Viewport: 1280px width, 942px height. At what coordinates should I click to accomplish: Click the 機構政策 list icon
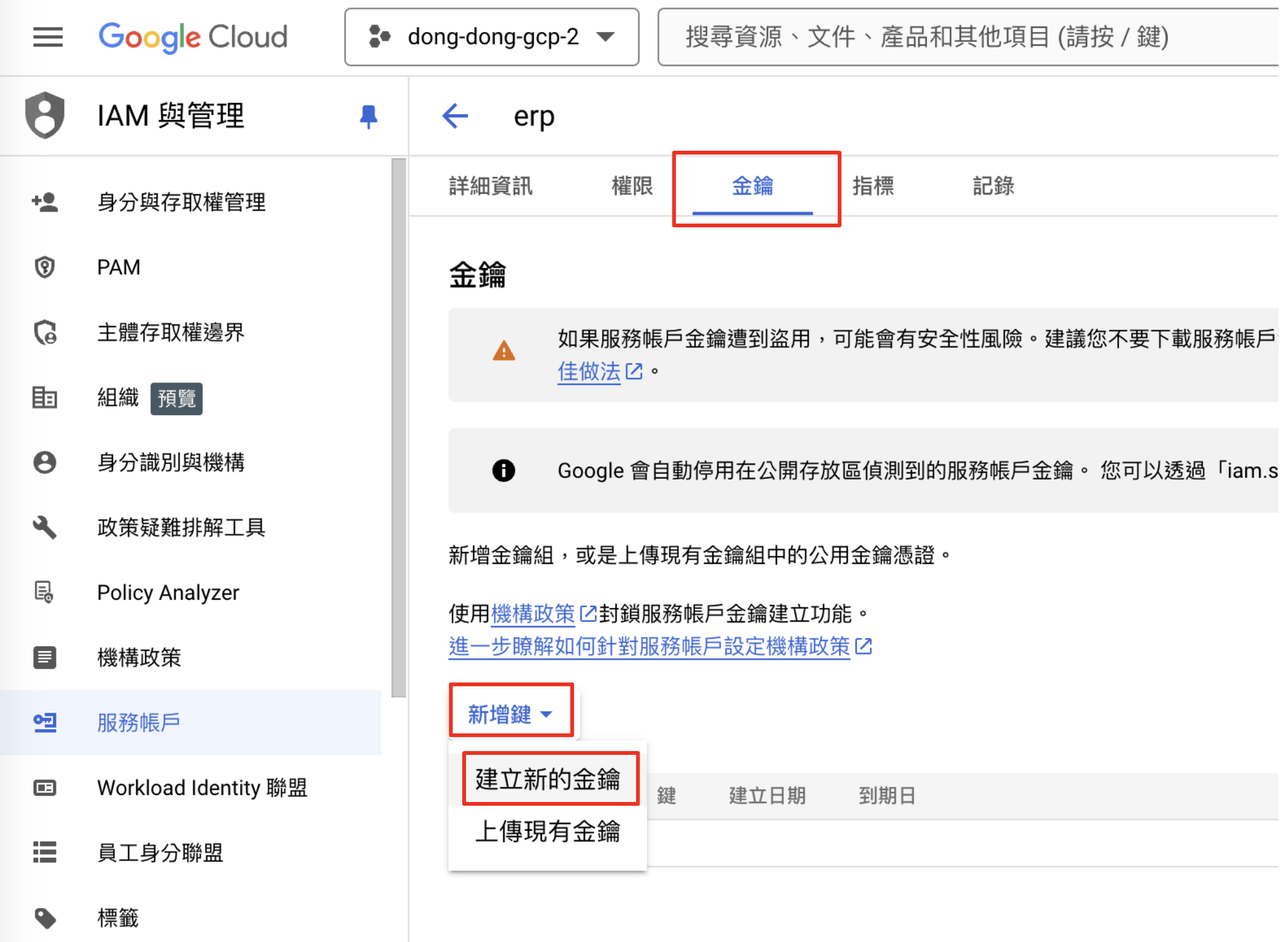point(45,658)
